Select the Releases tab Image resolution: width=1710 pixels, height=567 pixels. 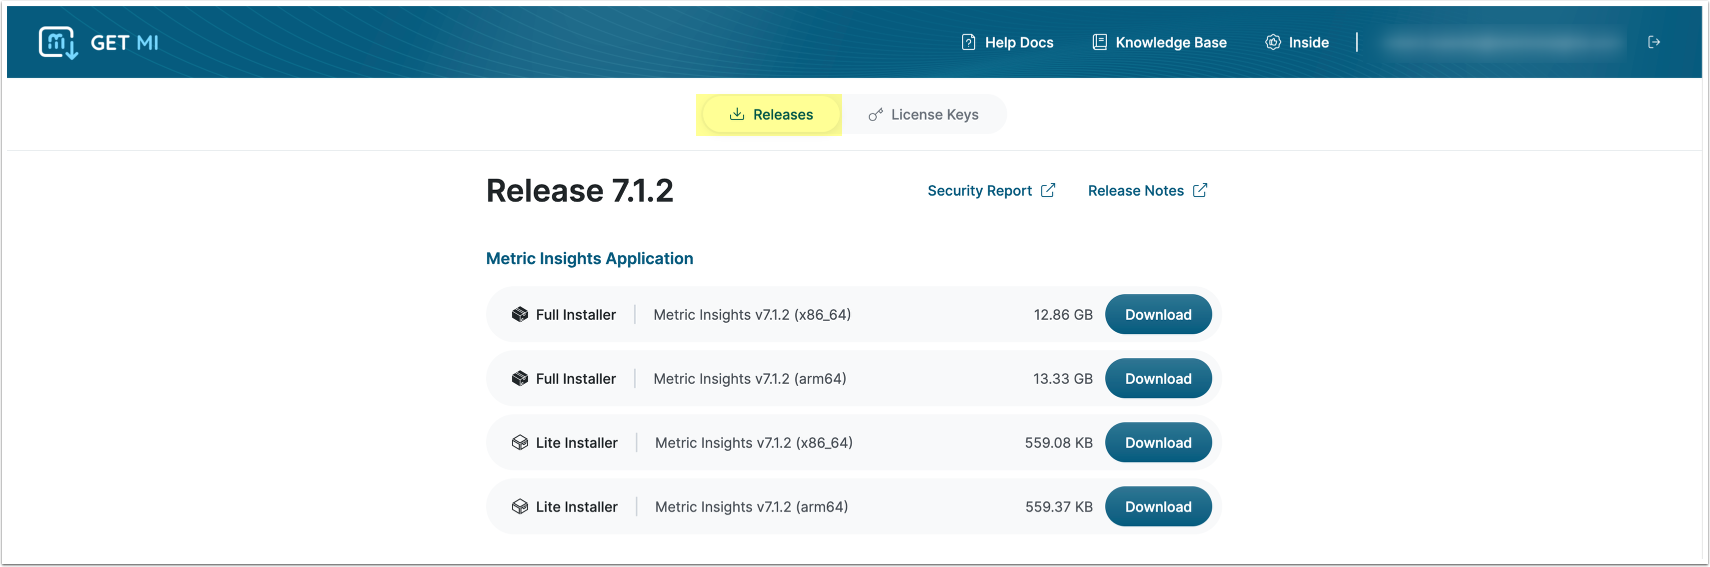(x=770, y=115)
